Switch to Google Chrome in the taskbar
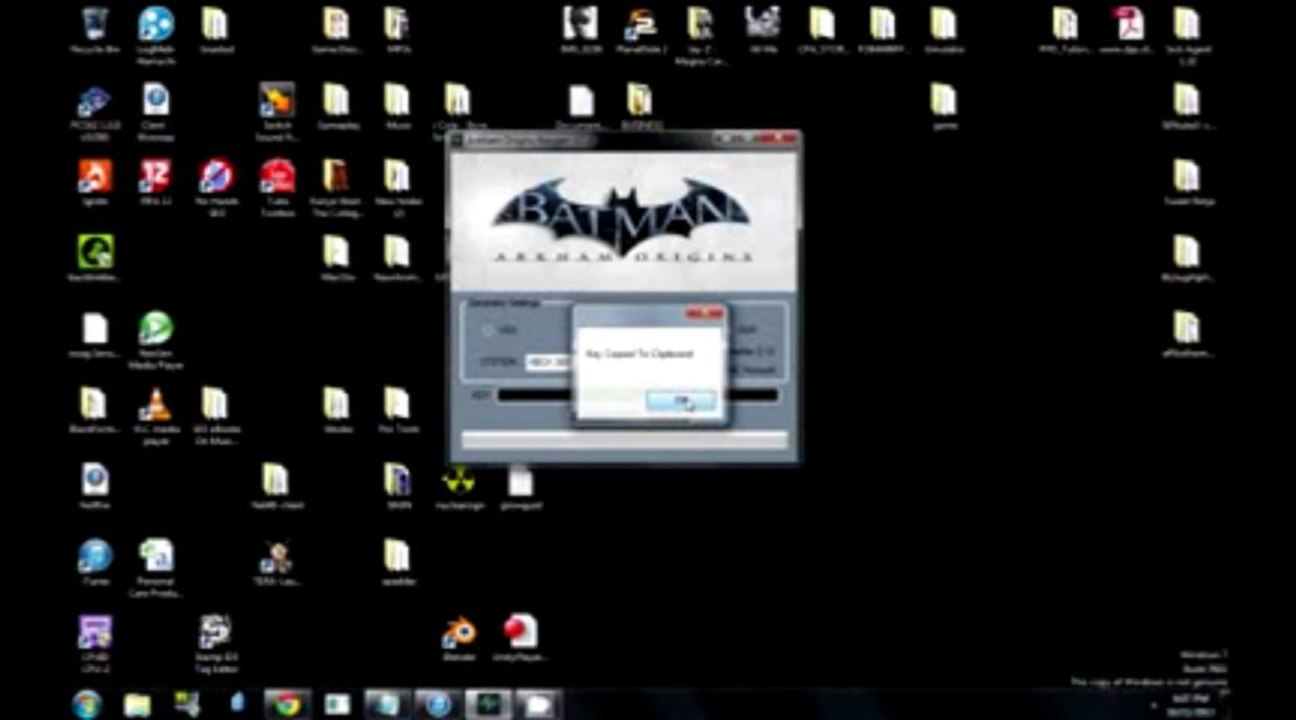This screenshot has height=720, width=1296. [287, 704]
